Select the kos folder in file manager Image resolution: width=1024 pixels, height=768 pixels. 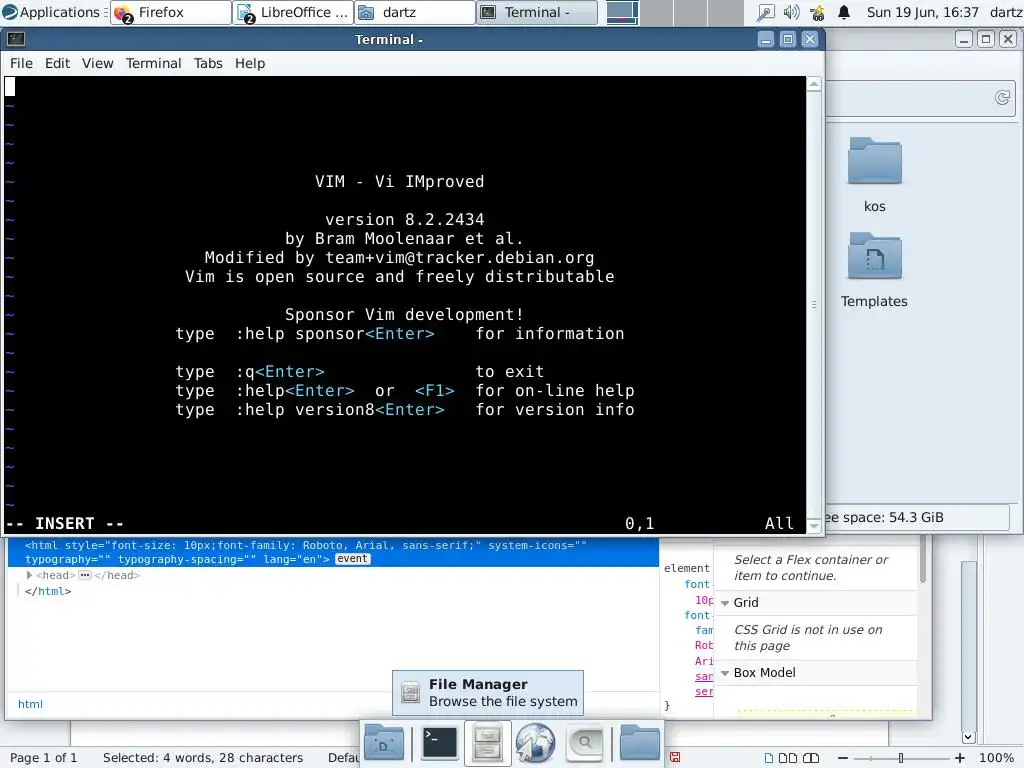point(874,175)
